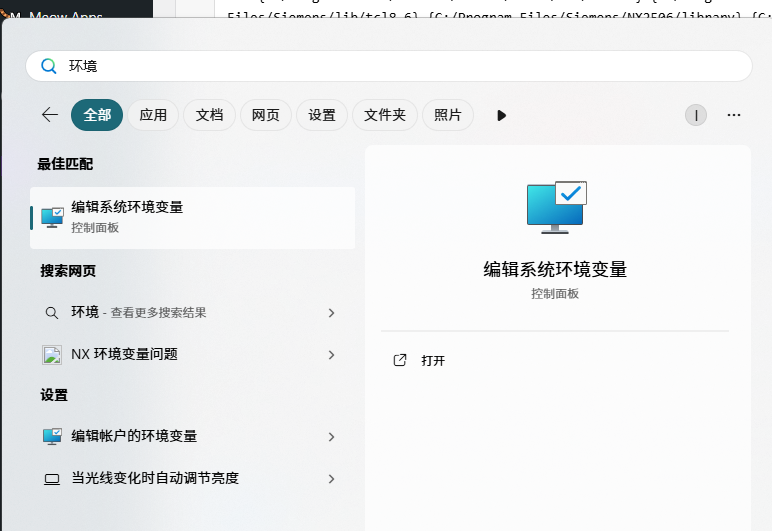
Task: Expand the NX 环境变量问题 chevron
Action: (331, 355)
